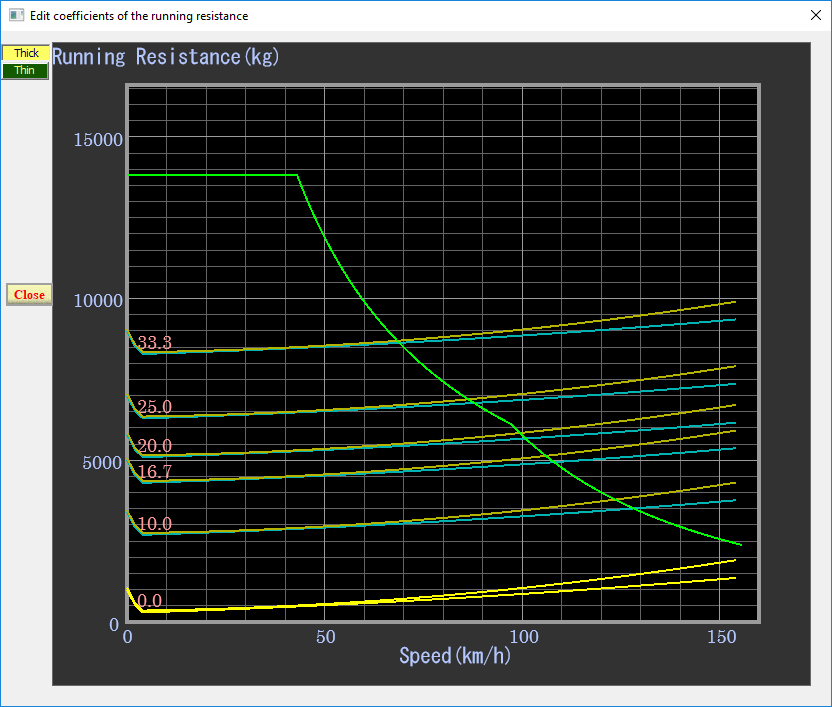Click the 20.0 gradient curve label
The height and width of the screenshot is (707, 832).
coord(154,445)
